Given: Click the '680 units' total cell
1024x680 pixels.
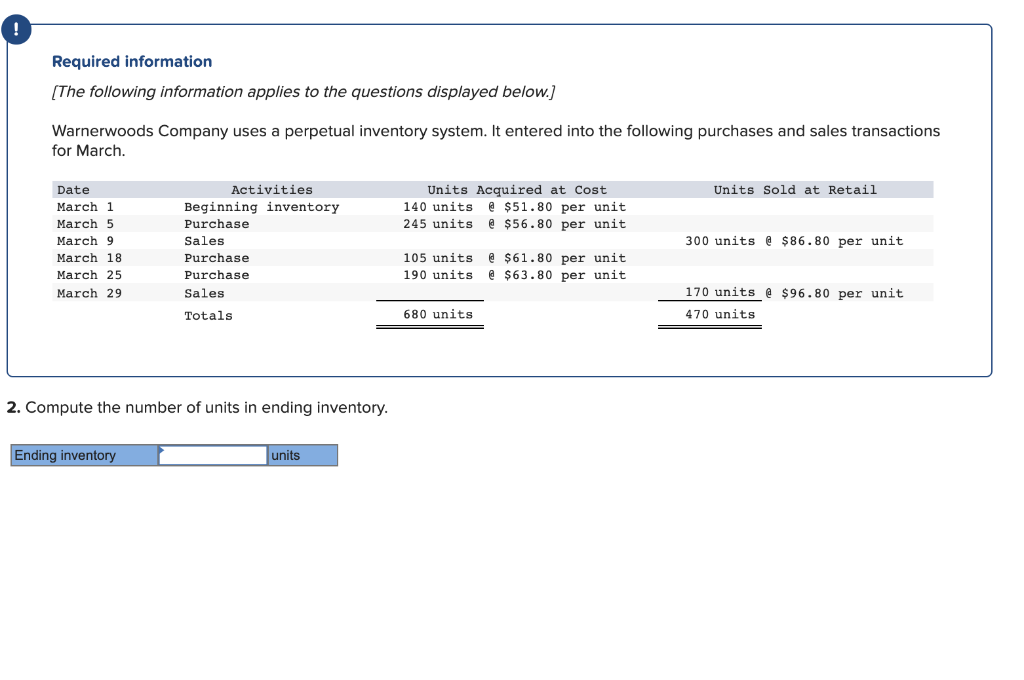Looking at the screenshot, I should (438, 314).
